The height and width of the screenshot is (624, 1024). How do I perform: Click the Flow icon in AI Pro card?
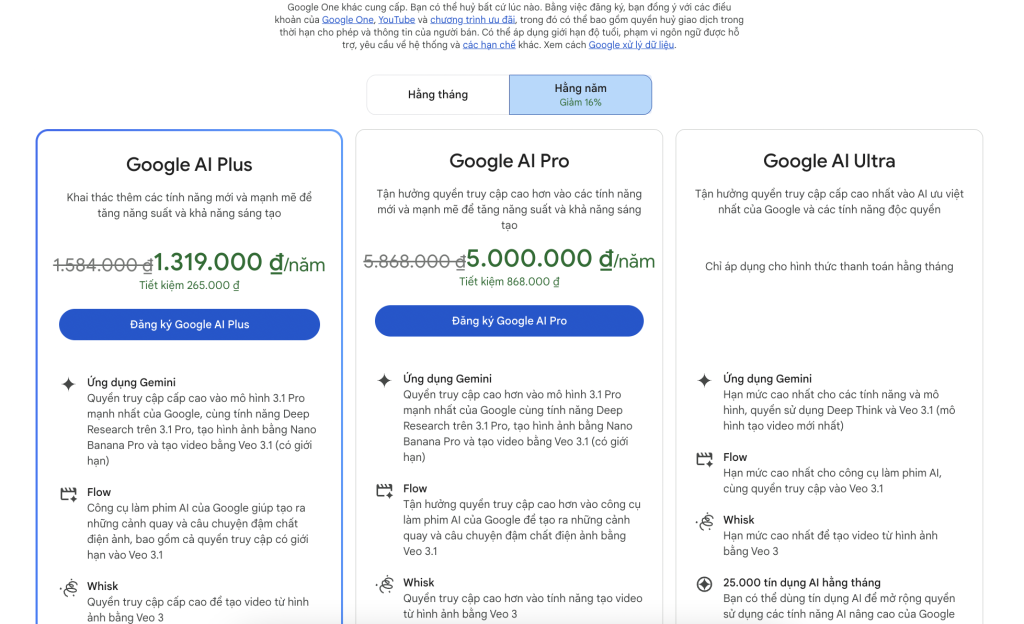(x=384, y=490)
